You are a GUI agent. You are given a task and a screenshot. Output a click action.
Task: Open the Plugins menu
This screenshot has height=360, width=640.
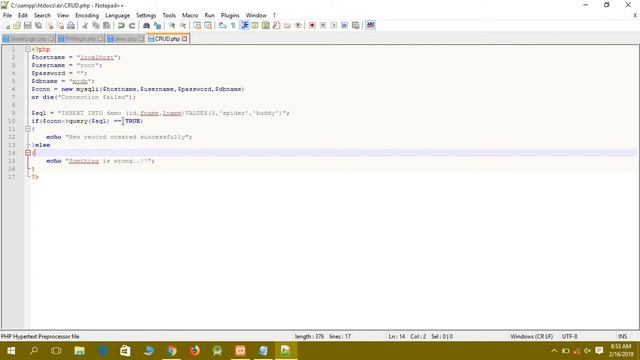(230, 15)
